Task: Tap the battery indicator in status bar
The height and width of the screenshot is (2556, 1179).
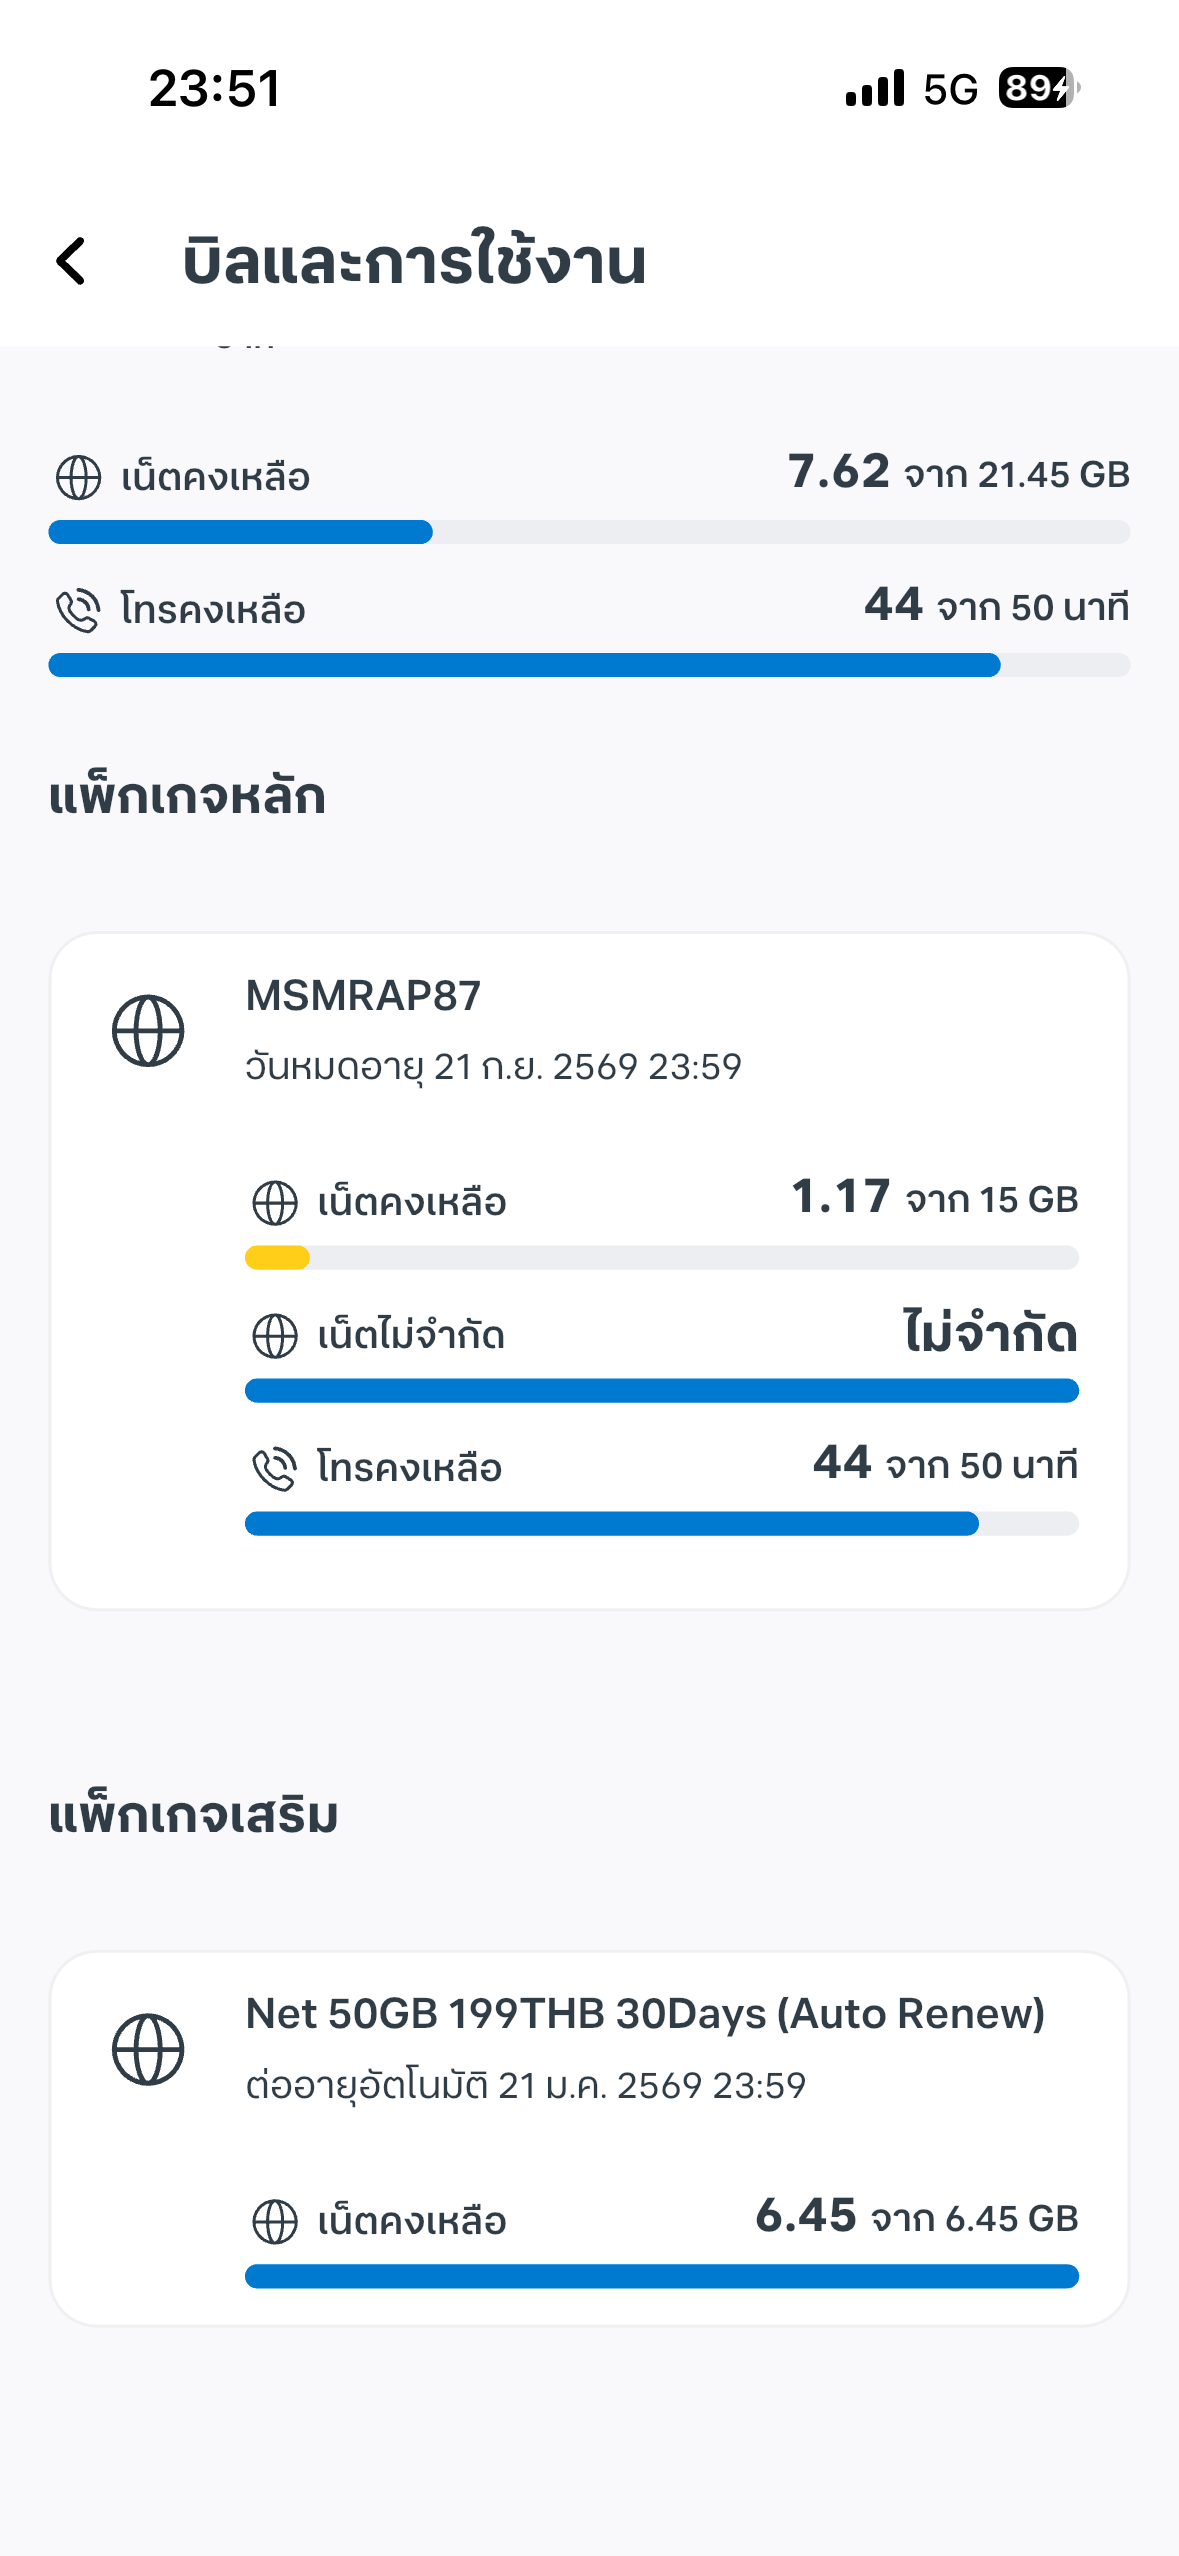Action: pyautogui.click(x=1038, y=88)
